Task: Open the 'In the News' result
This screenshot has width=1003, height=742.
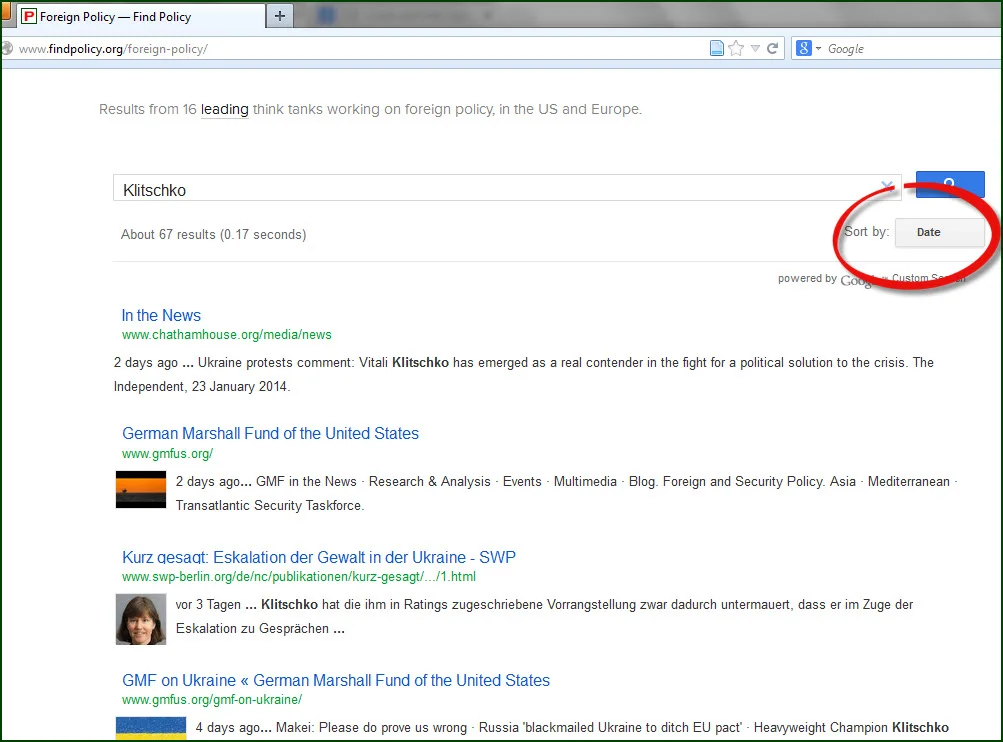Action: point(161,315)
